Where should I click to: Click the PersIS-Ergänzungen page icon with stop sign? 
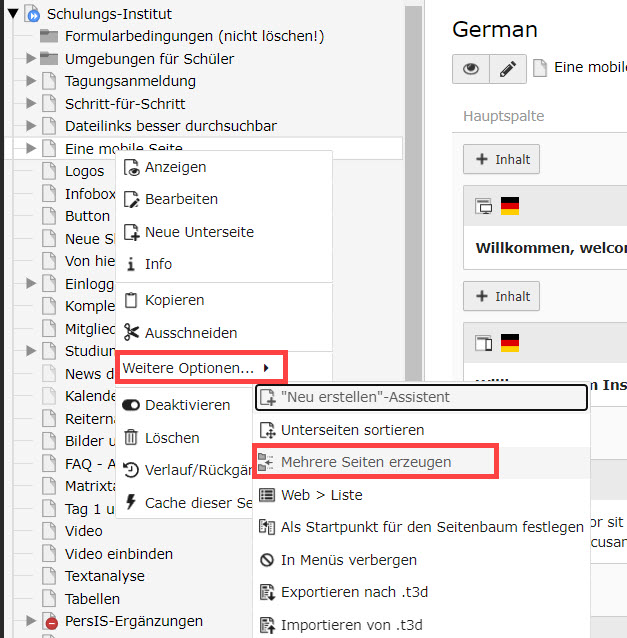tap(50, 622)
